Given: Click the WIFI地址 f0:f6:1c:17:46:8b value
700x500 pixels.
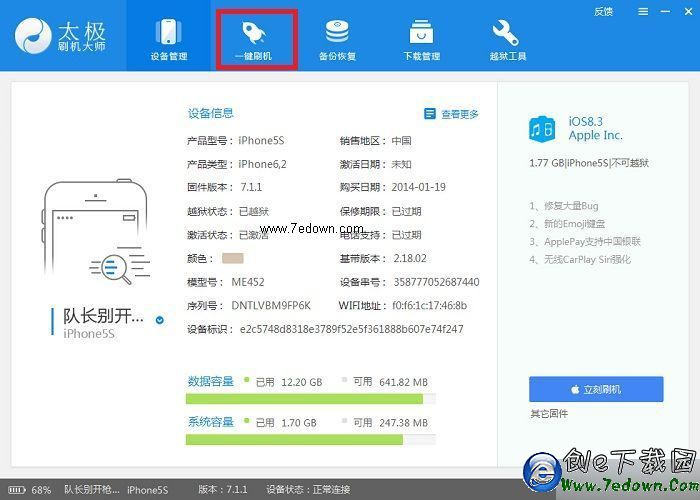Looking at the screenshot, I should click(429, 305).
